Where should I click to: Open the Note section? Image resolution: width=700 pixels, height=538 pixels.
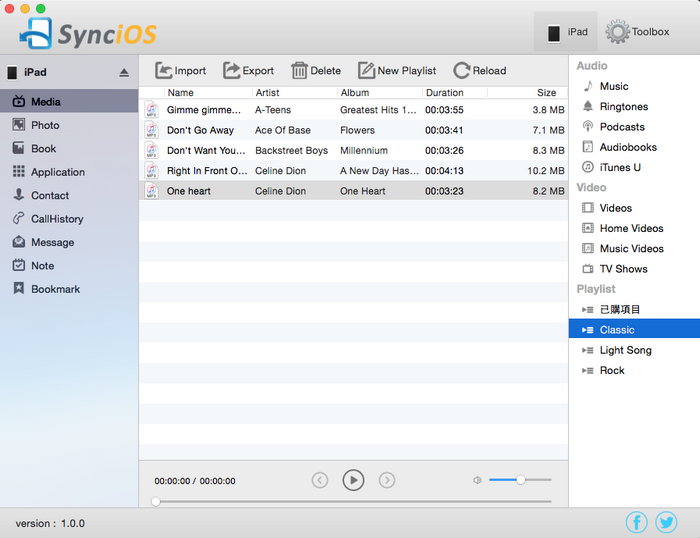(69, 266)
